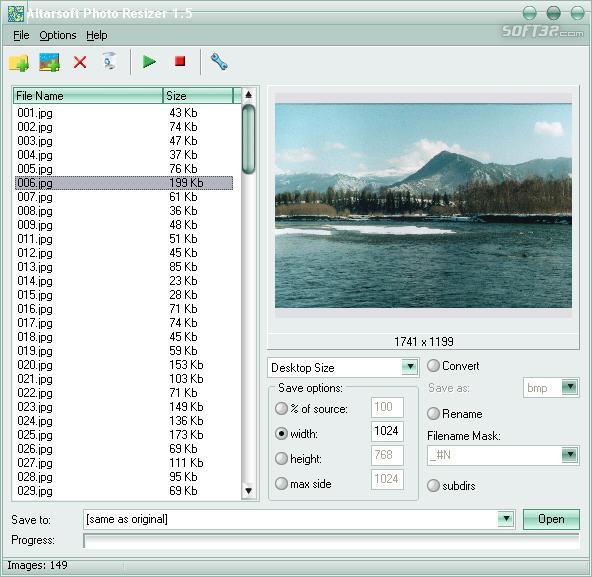
Task: Click the add folder toolbar icon
Action: click(18, 63)
